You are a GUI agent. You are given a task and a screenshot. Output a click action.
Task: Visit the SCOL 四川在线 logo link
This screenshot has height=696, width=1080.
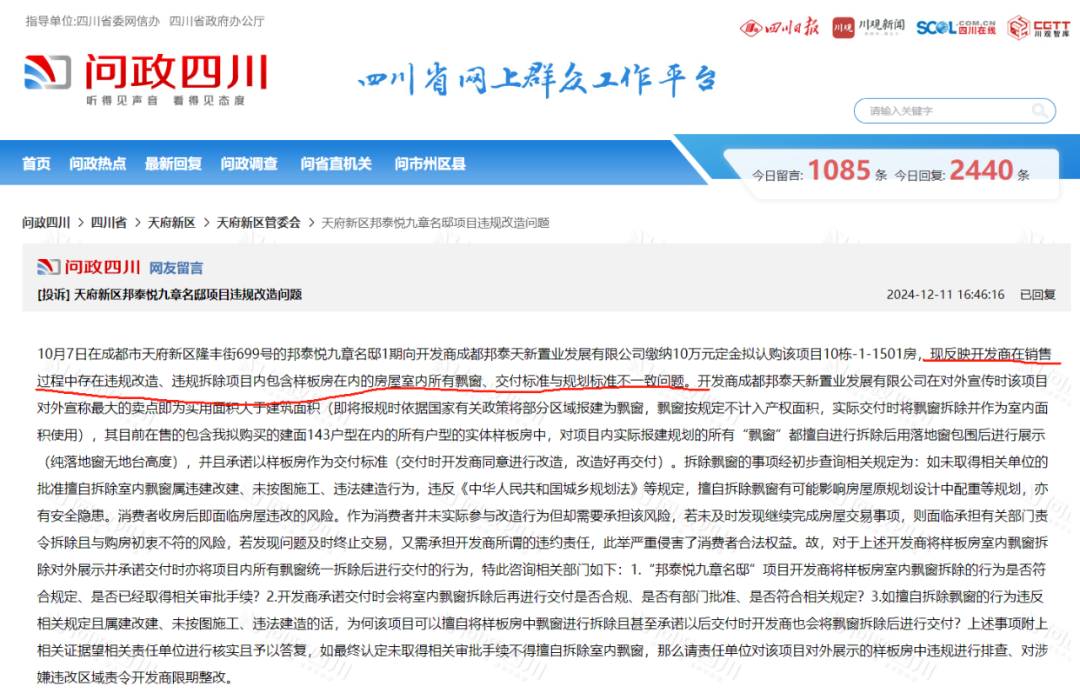tap(956, 28)
